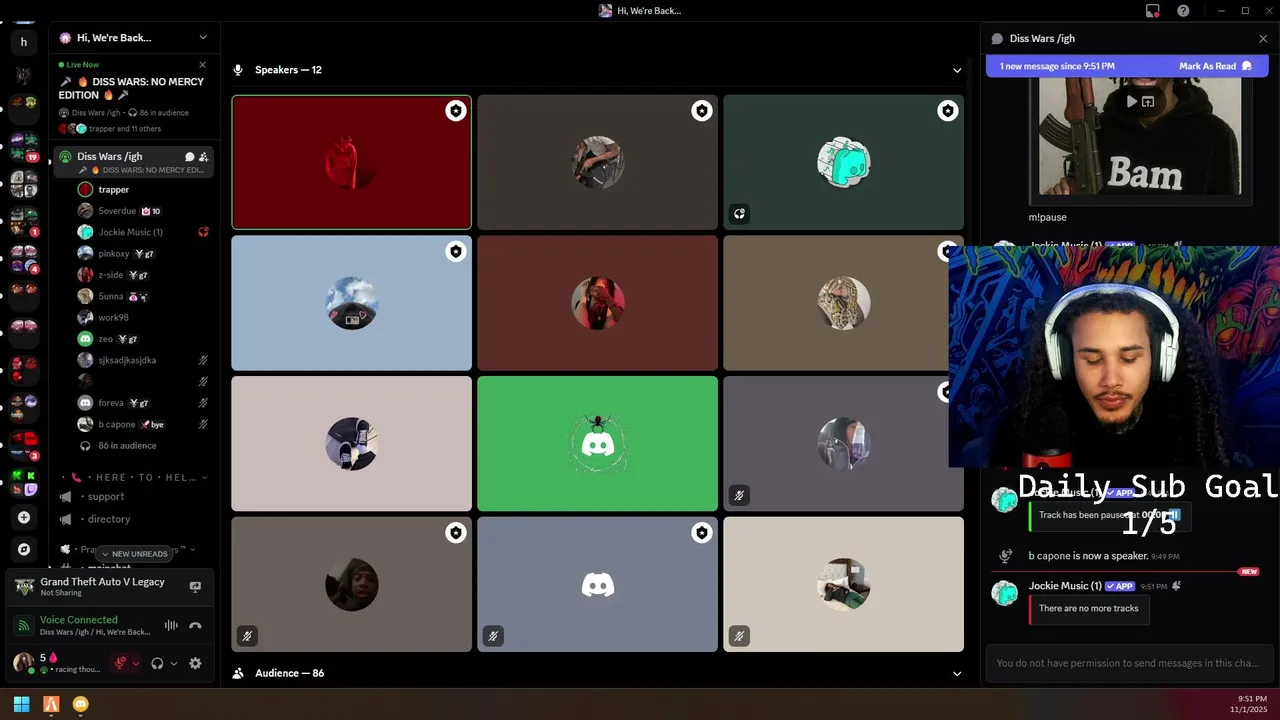The width and height of the screenshot is (1280, 720).
Task: Disconnect from voice with hang-up icon
Action: [x=195, y=626]
